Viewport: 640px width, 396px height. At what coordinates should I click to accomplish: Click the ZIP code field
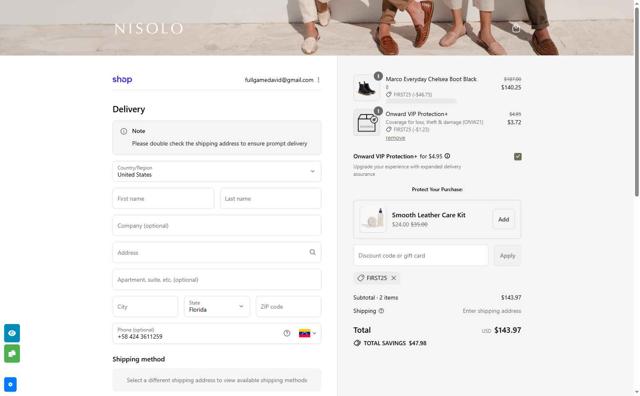click(x=289, y=306)
